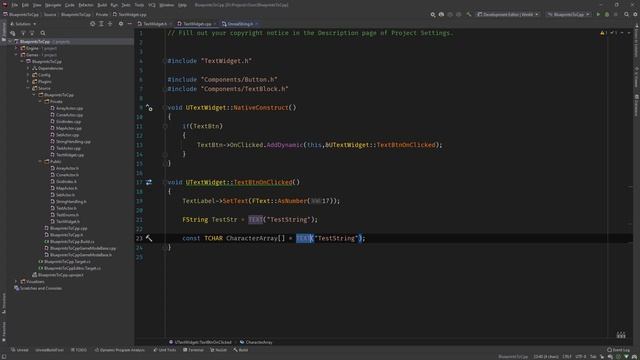The width and height of the screenshot is (640, 360).
Task: Open the Unreal tool window button
Action: tap(20, 350)
